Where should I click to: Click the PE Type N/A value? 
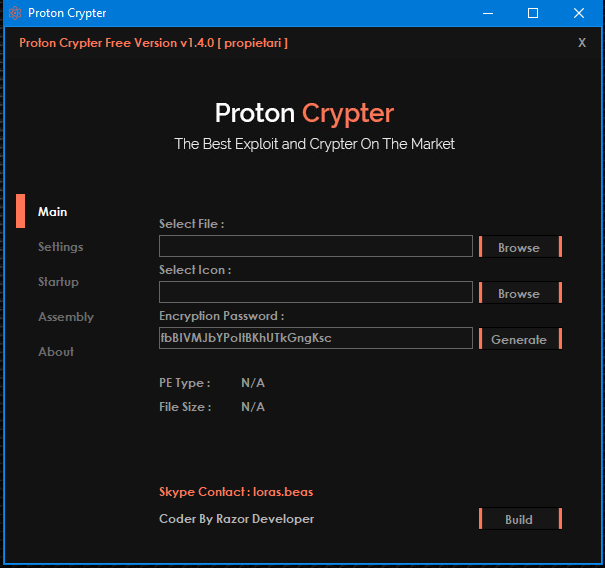tap(253, 383)
